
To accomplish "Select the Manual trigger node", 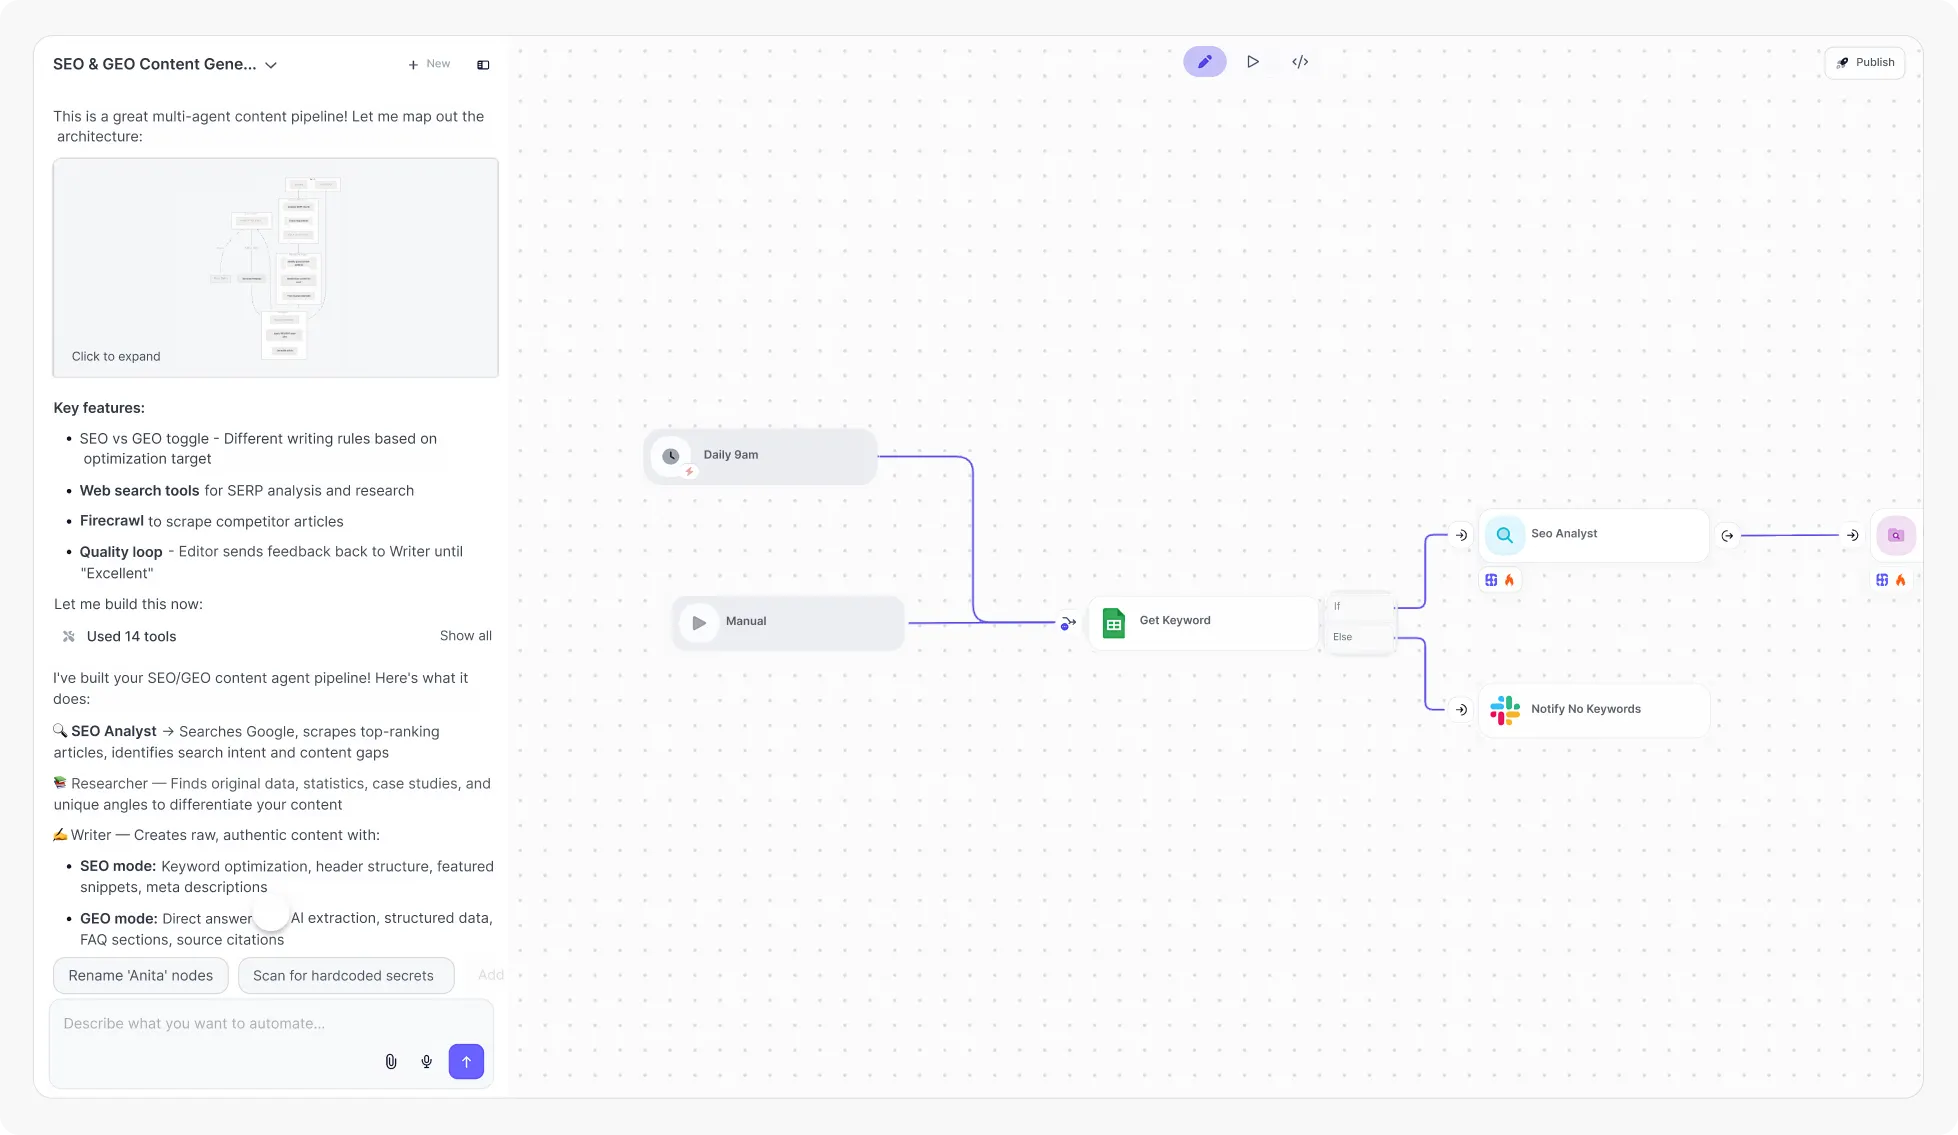I will coord(788,622).
